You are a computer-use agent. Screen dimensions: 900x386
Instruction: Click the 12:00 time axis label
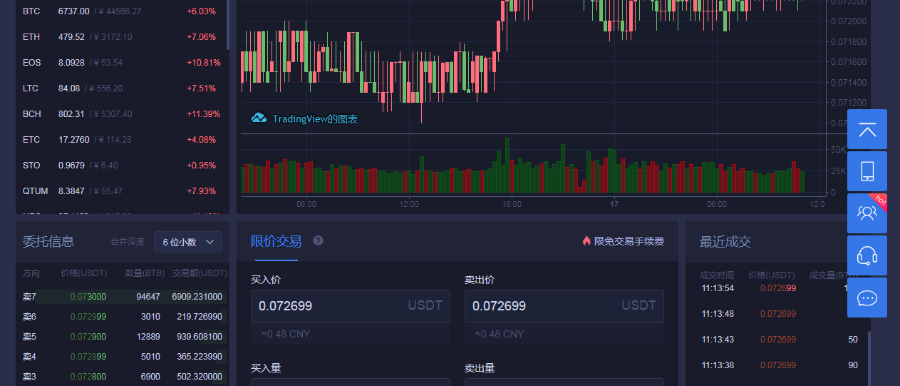click(409, 204)
